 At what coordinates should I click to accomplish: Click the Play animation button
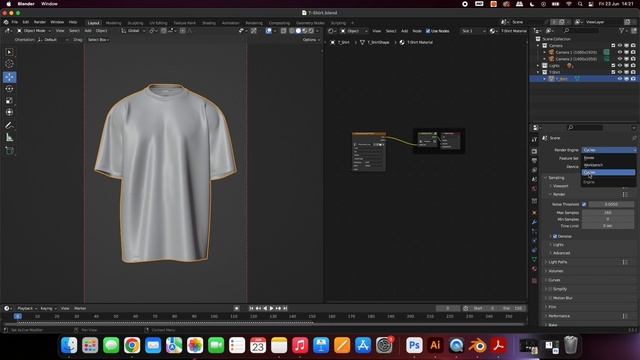coord(271,309)
